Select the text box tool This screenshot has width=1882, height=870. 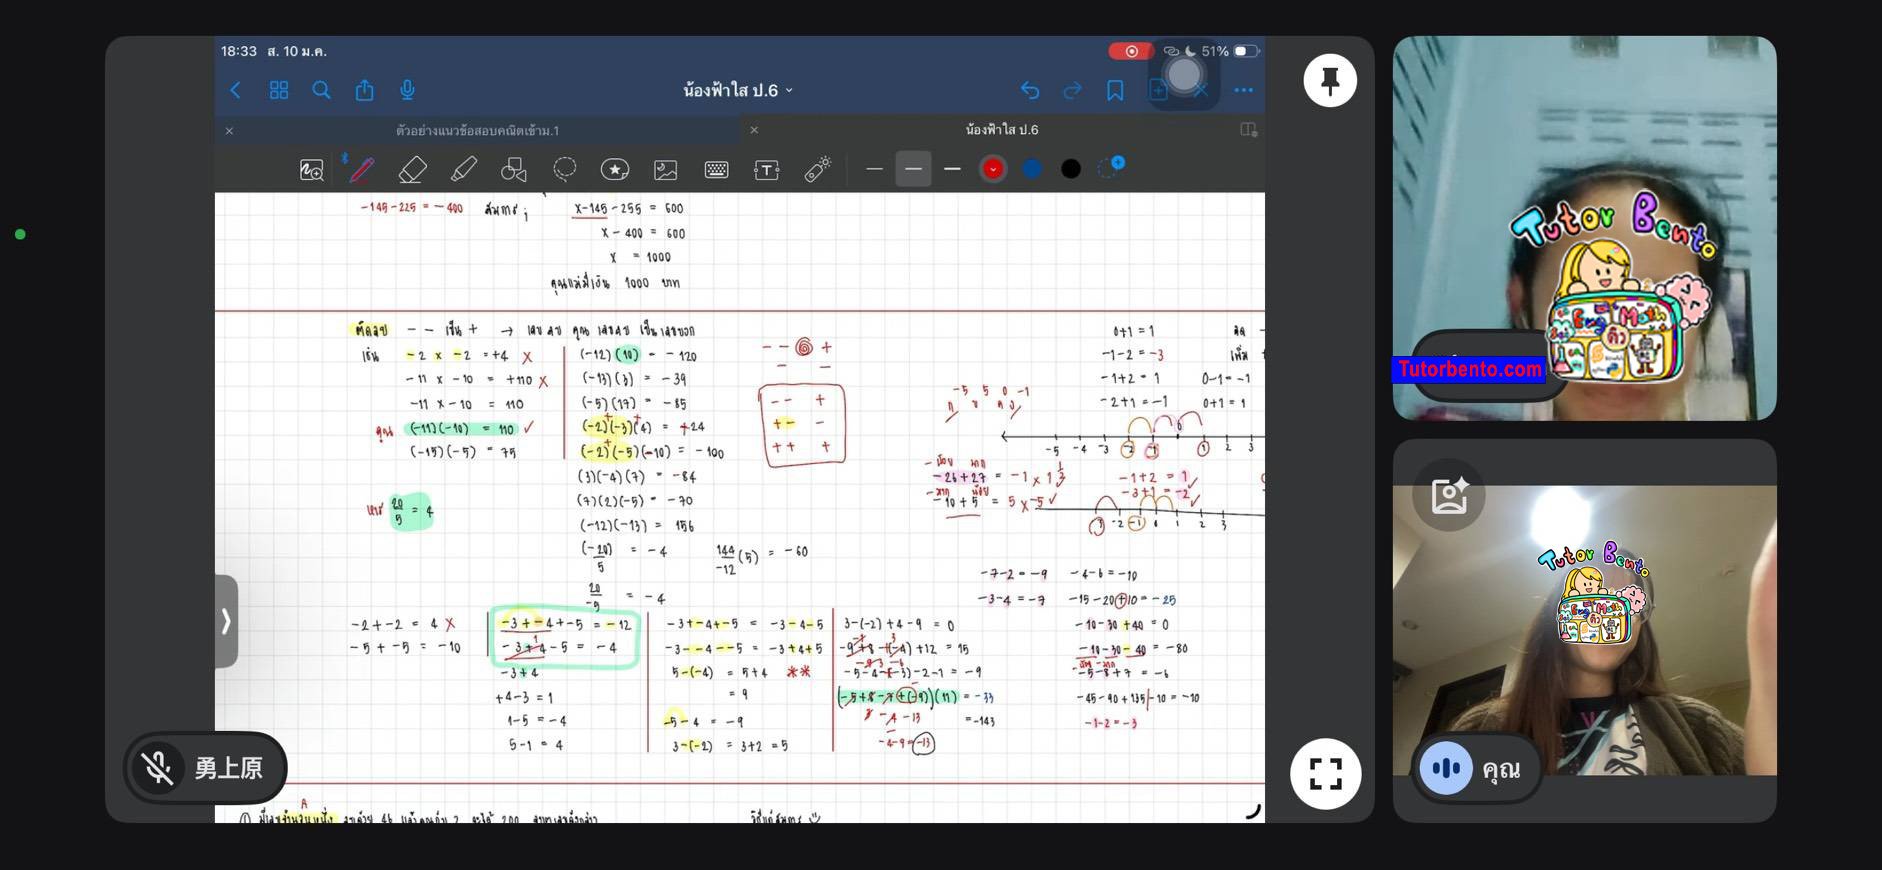(766, 170)
